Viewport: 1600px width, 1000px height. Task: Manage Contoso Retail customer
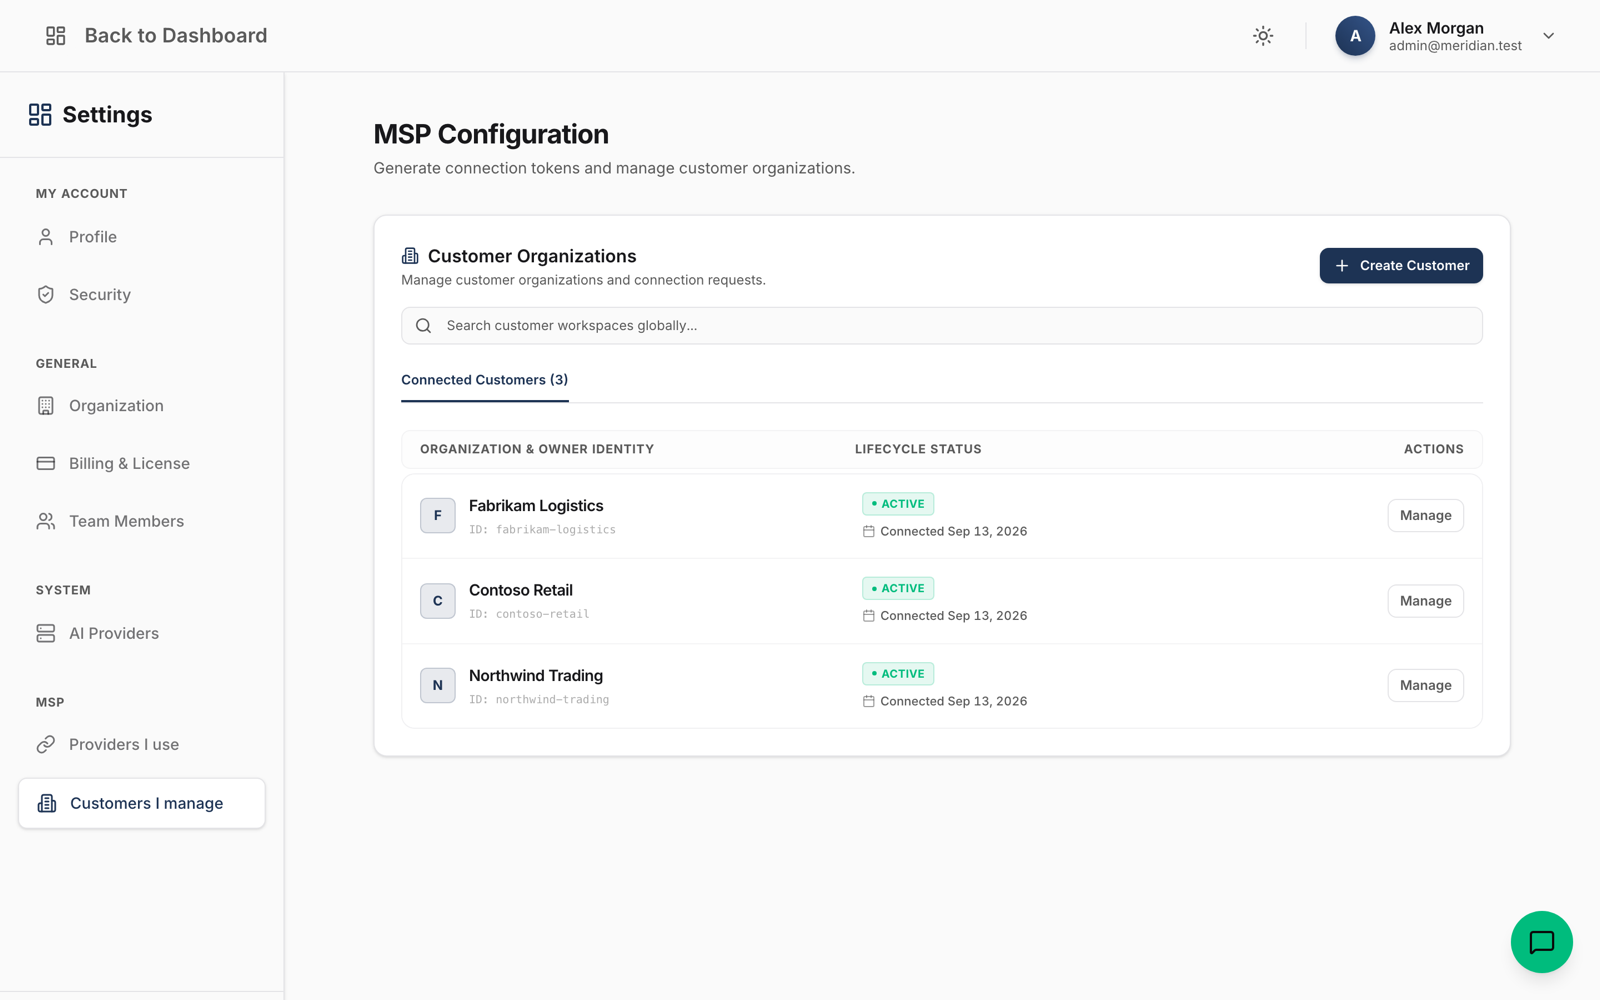[1426, 601]
